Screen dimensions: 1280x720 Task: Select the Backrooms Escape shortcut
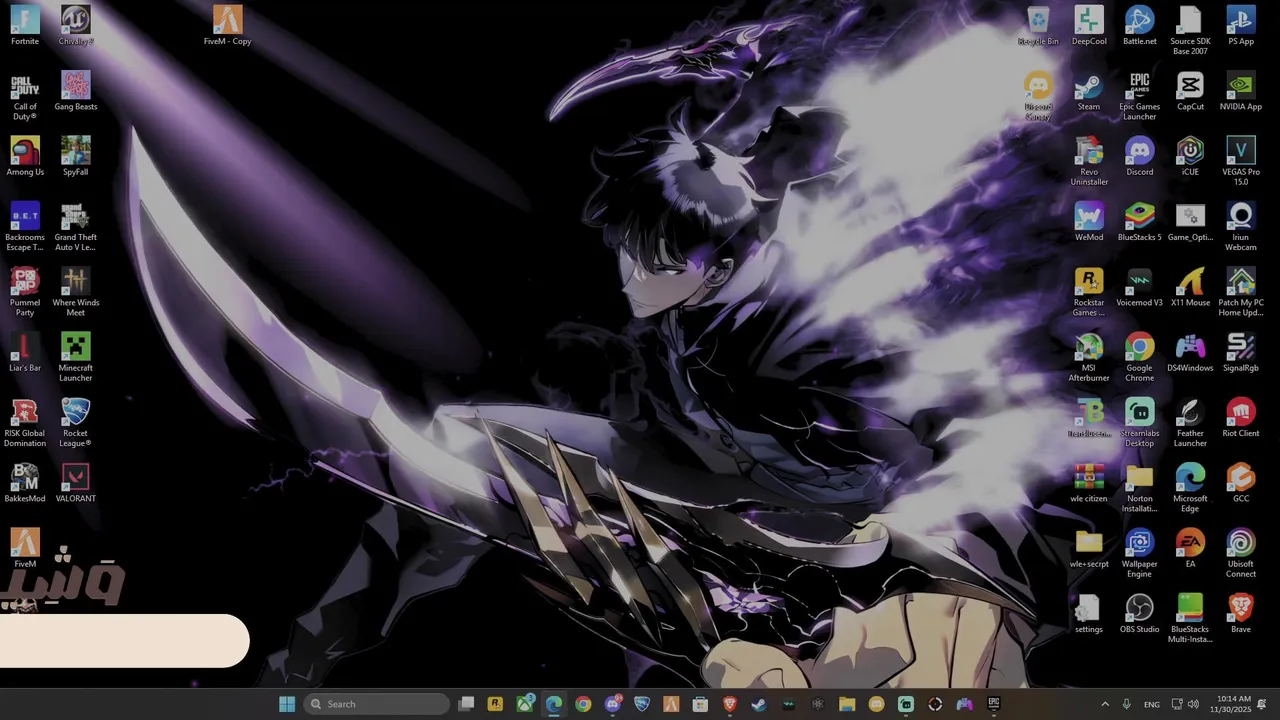(x=25, y=227)
